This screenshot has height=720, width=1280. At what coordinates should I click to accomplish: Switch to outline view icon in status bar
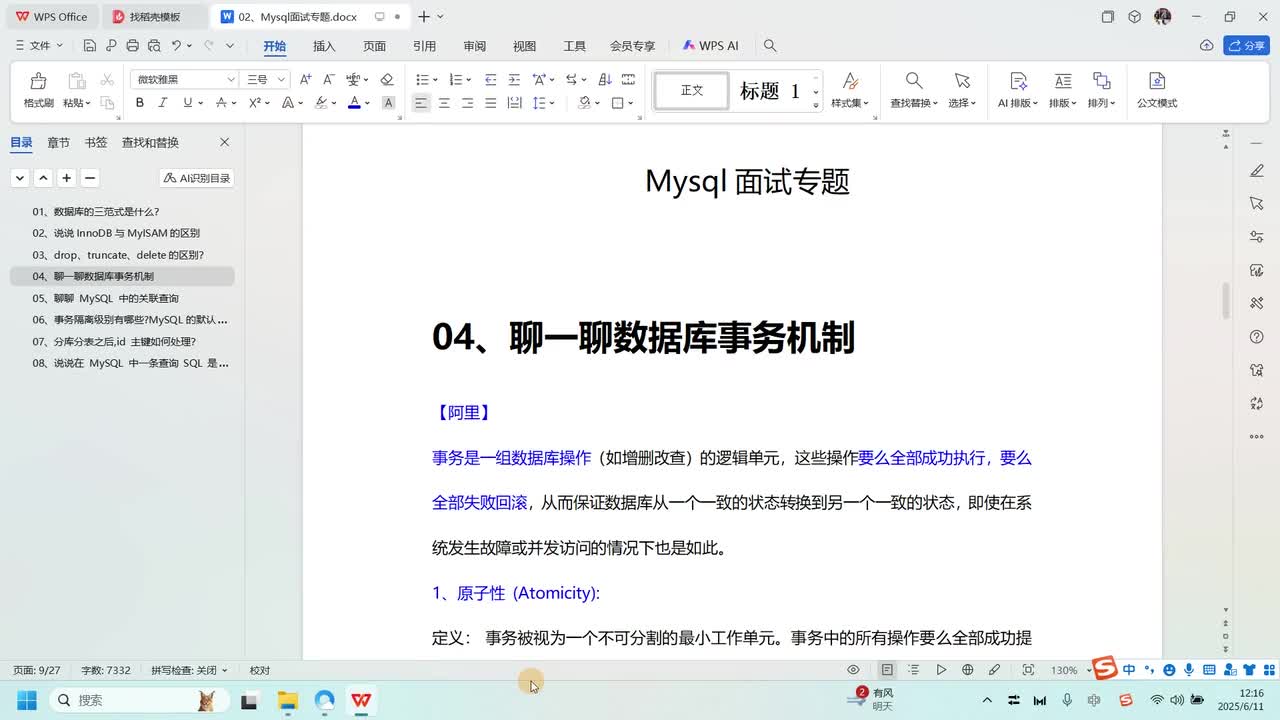tap(914, 670)
